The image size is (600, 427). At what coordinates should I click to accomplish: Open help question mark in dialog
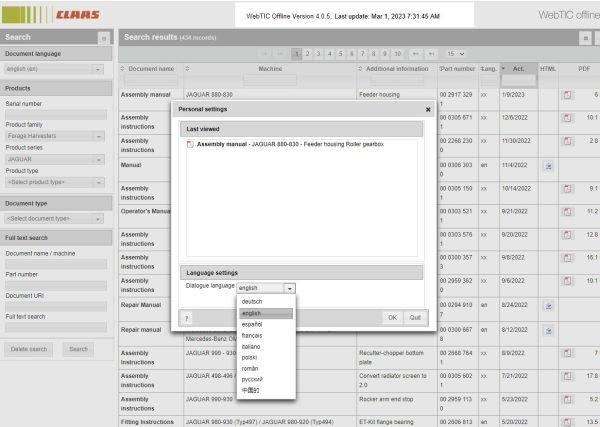click(x=186, y=318)
